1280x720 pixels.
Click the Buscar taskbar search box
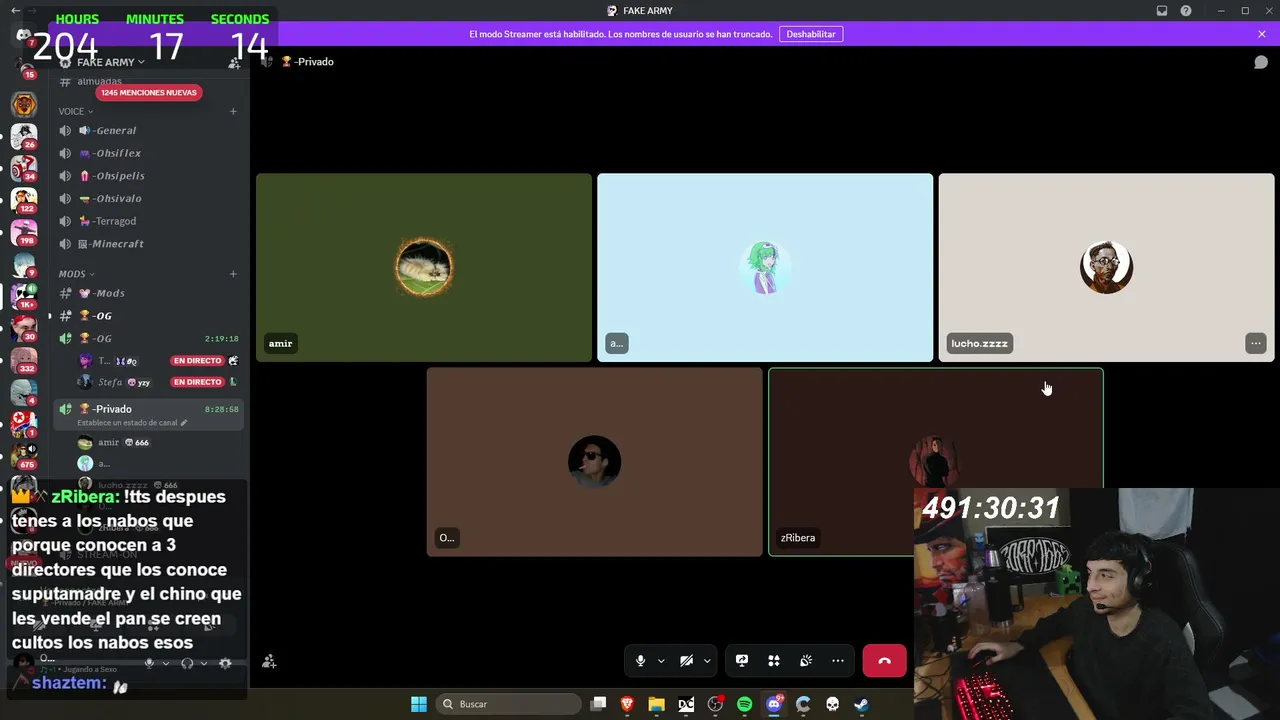coord(509,704)
